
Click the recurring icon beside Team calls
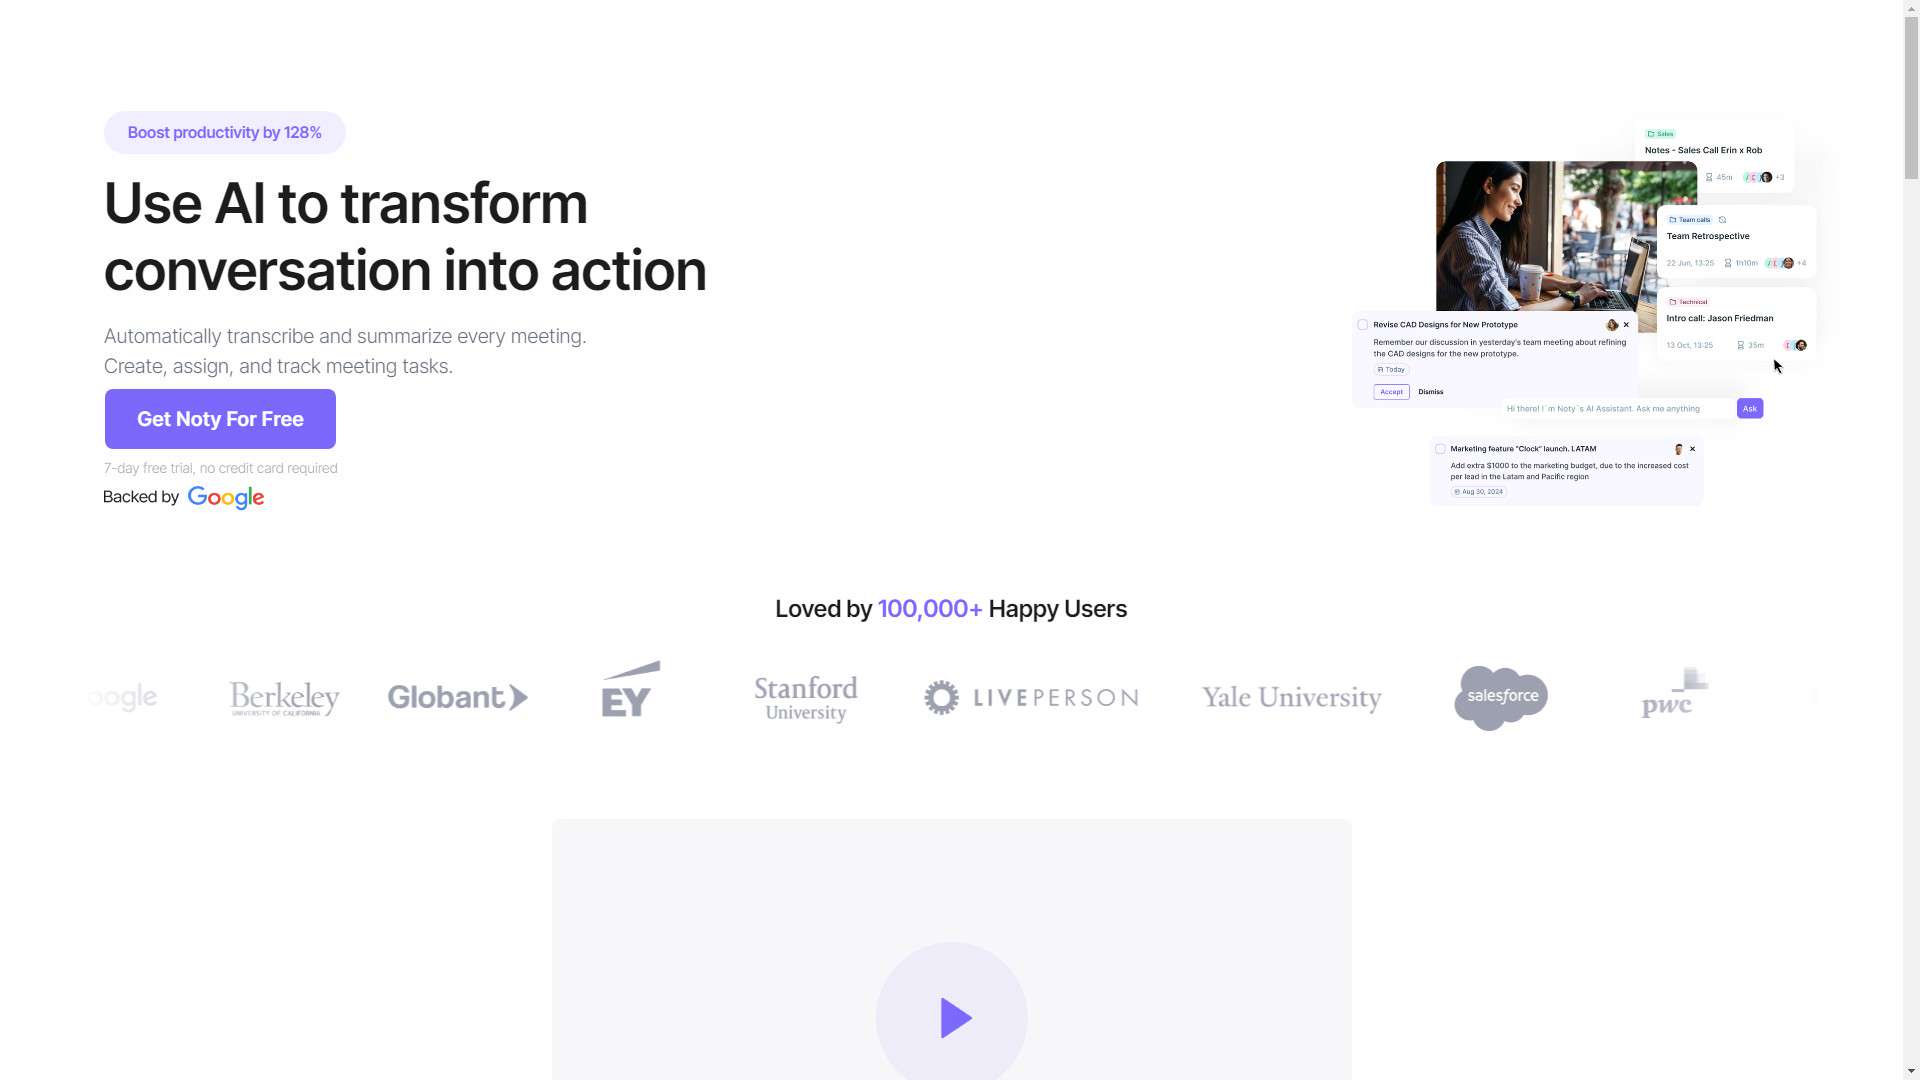[x=1722, y=220]
